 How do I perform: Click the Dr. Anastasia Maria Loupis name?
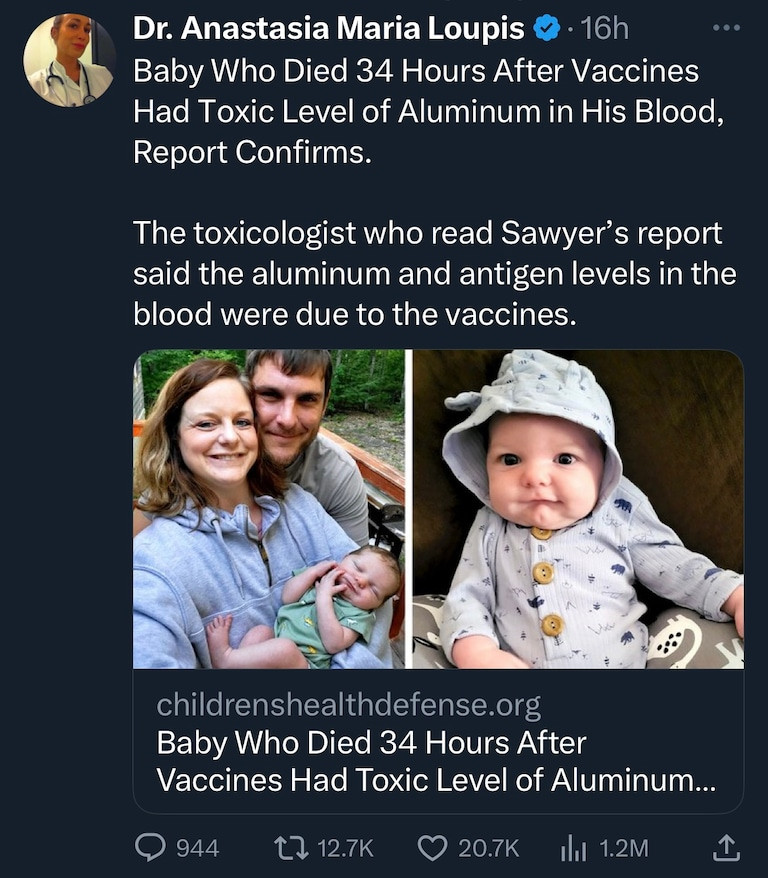coord(328,29)
